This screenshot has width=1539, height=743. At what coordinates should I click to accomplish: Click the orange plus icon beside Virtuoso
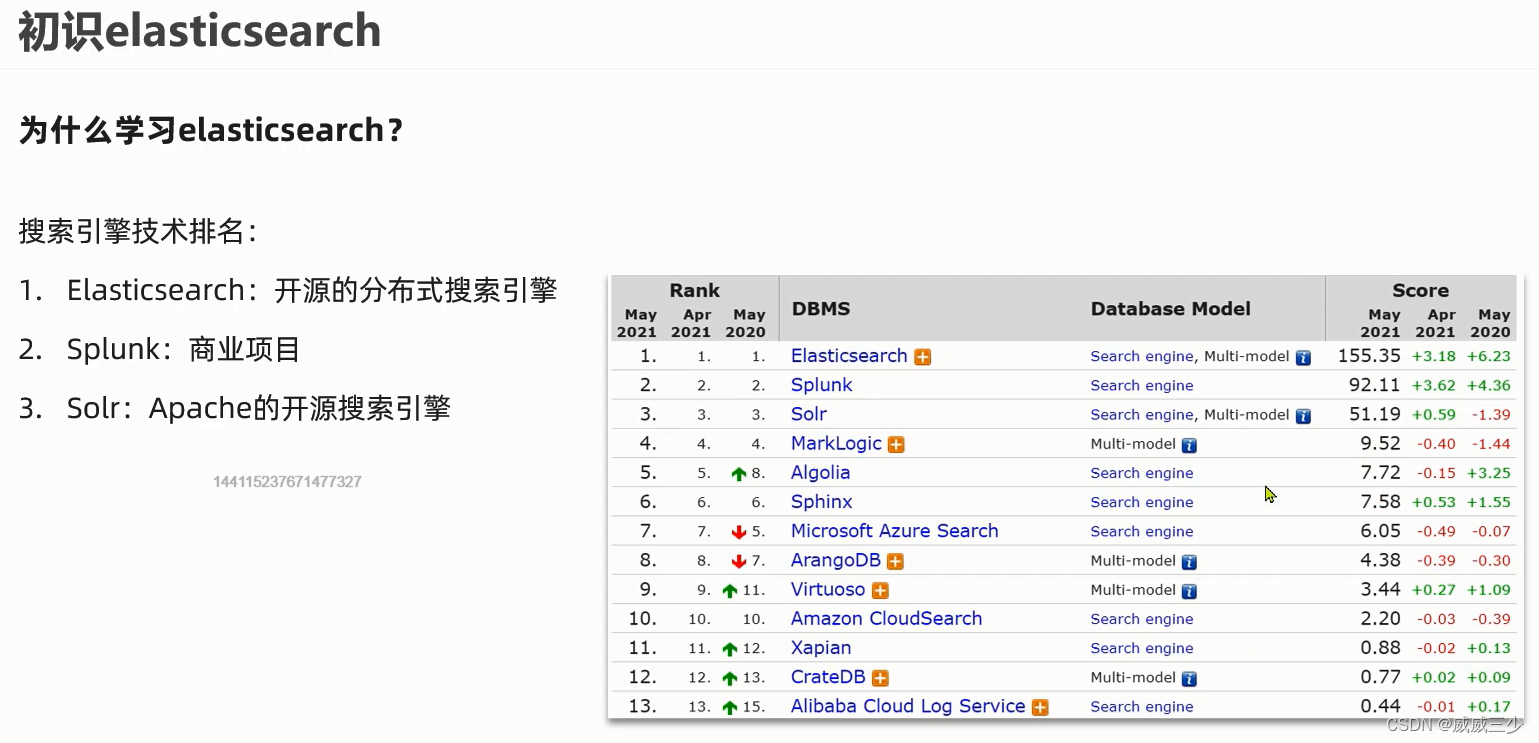pos(880,591)
